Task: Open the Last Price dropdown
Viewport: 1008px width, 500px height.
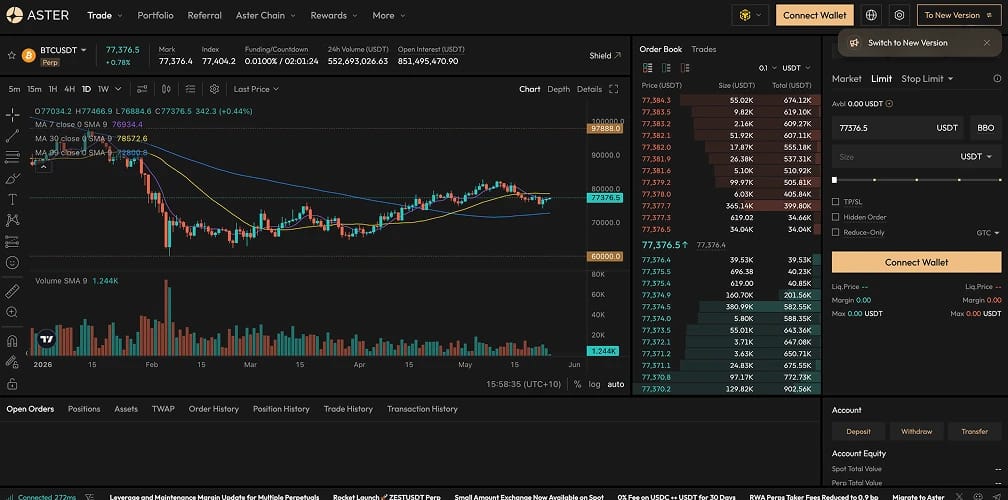Action: [256, 89]
